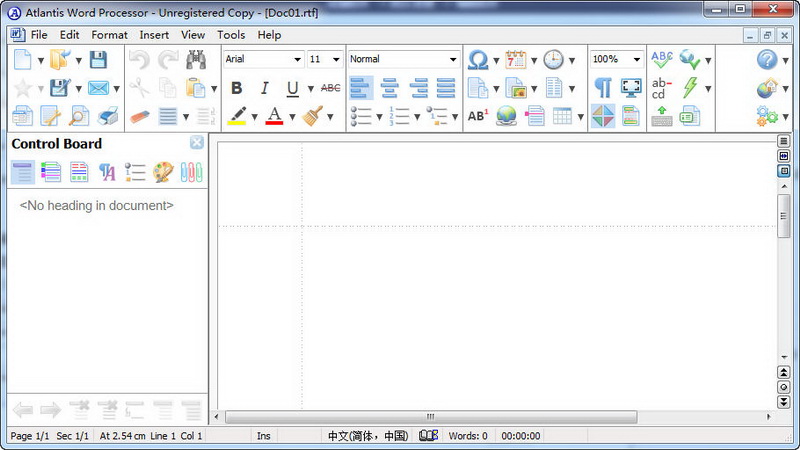Screen dimensions: 800x450
Task: Insert symbol with the Omega icon
Action: (x=478, y=60)
